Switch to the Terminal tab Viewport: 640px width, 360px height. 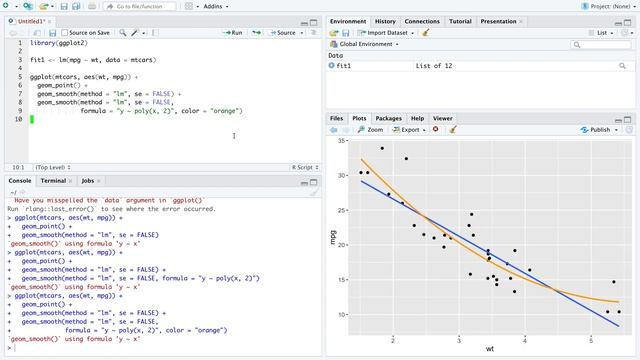pos(53,181)
